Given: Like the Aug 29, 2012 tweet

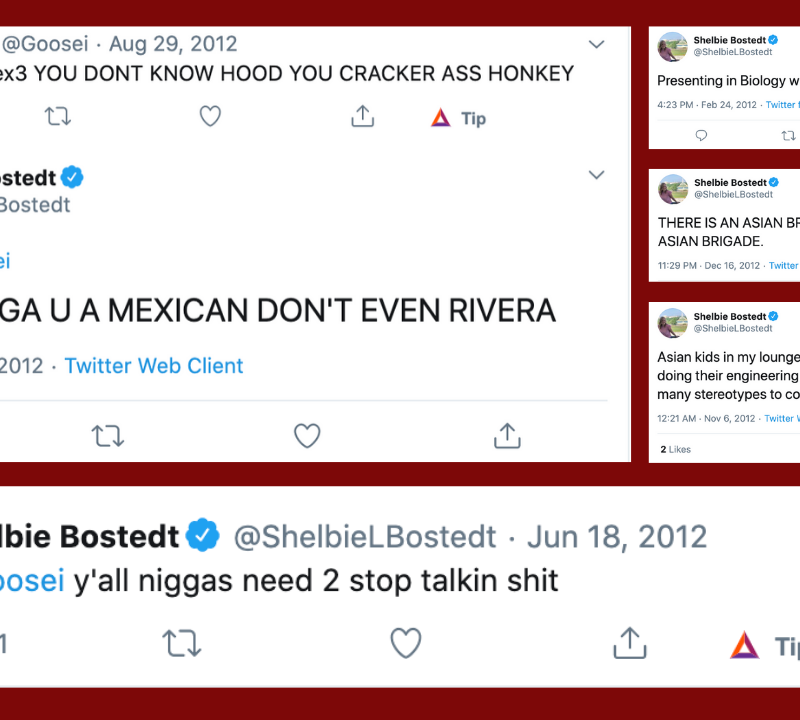Looking at the screenshot, I should click(x=210, y=117).
